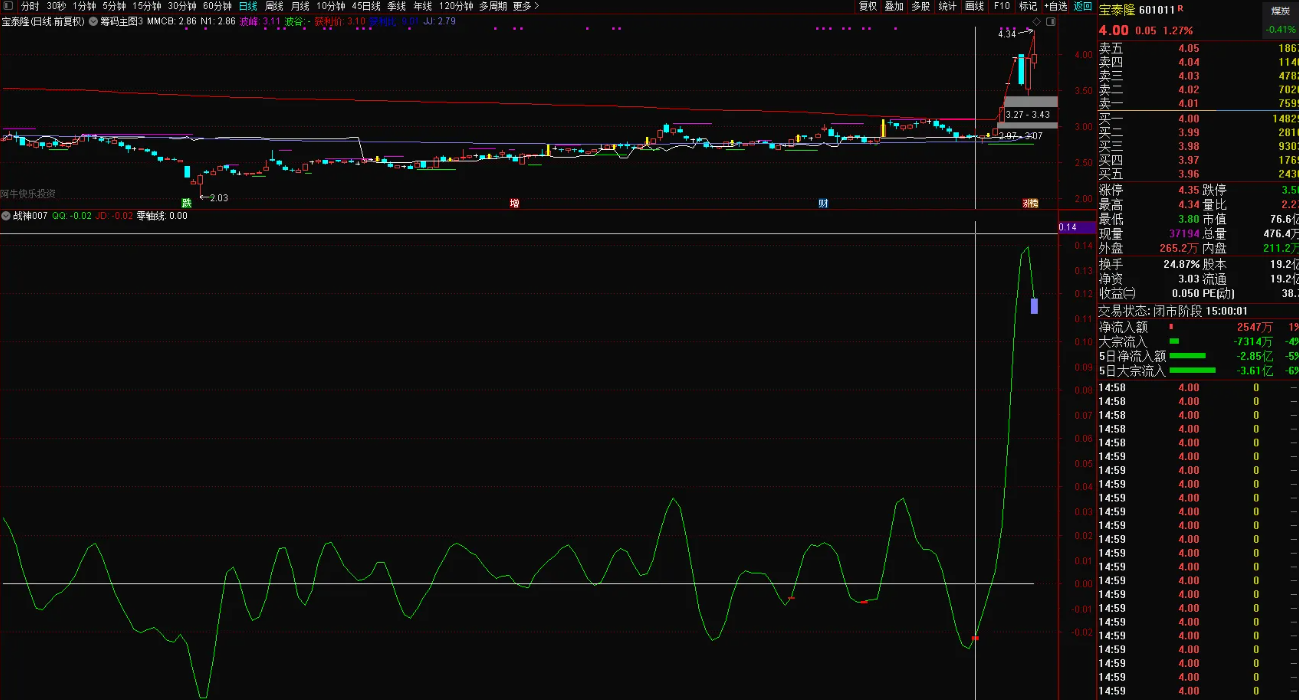Open the 战神007 indicator dropdown
Screen dimensions: 1299x700
pyautogui.click(x=7, y=215)
